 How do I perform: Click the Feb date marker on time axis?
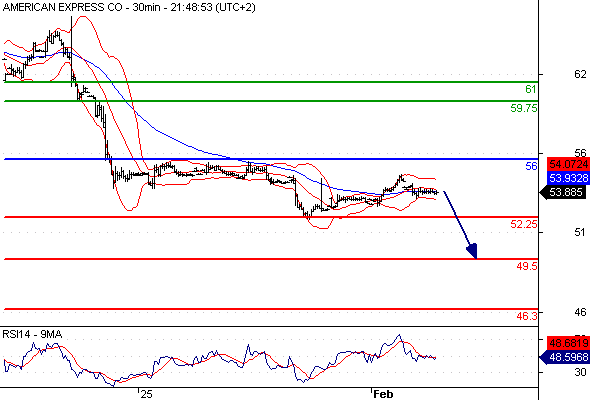click(x=383, y=394)
